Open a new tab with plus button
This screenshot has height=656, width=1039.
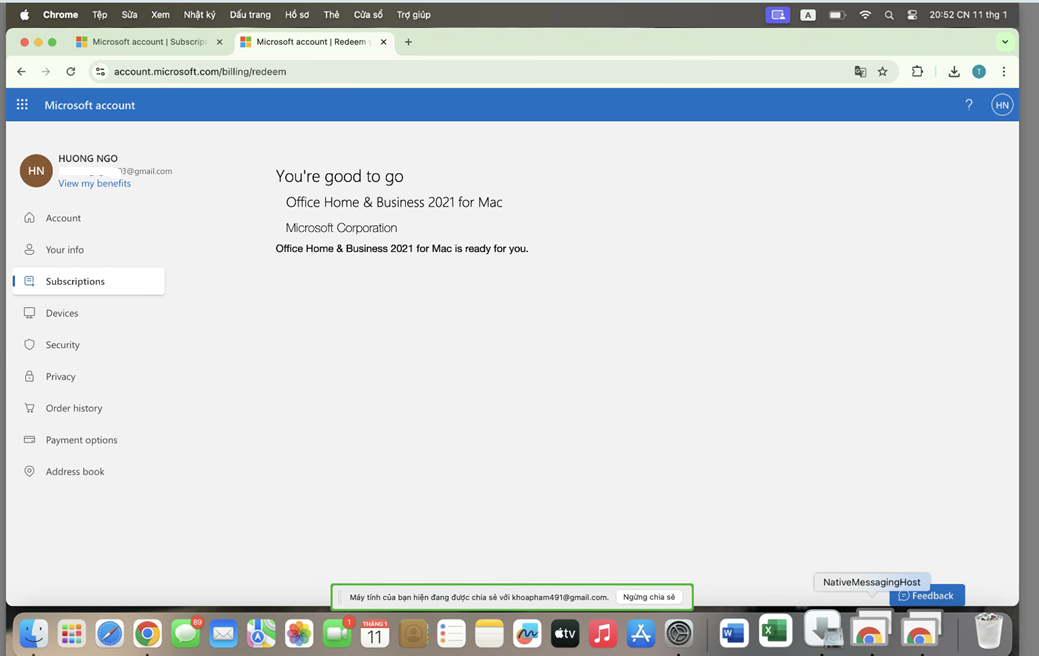[x=408, y=42]
